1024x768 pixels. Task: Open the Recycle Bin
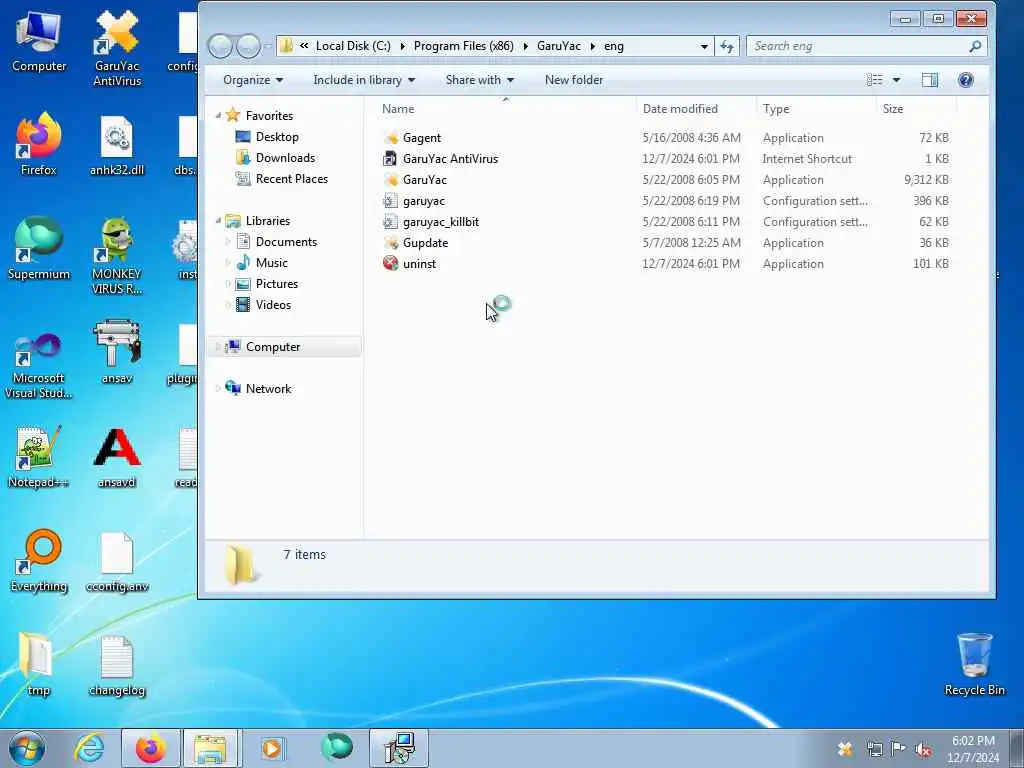tap(974, 664)
